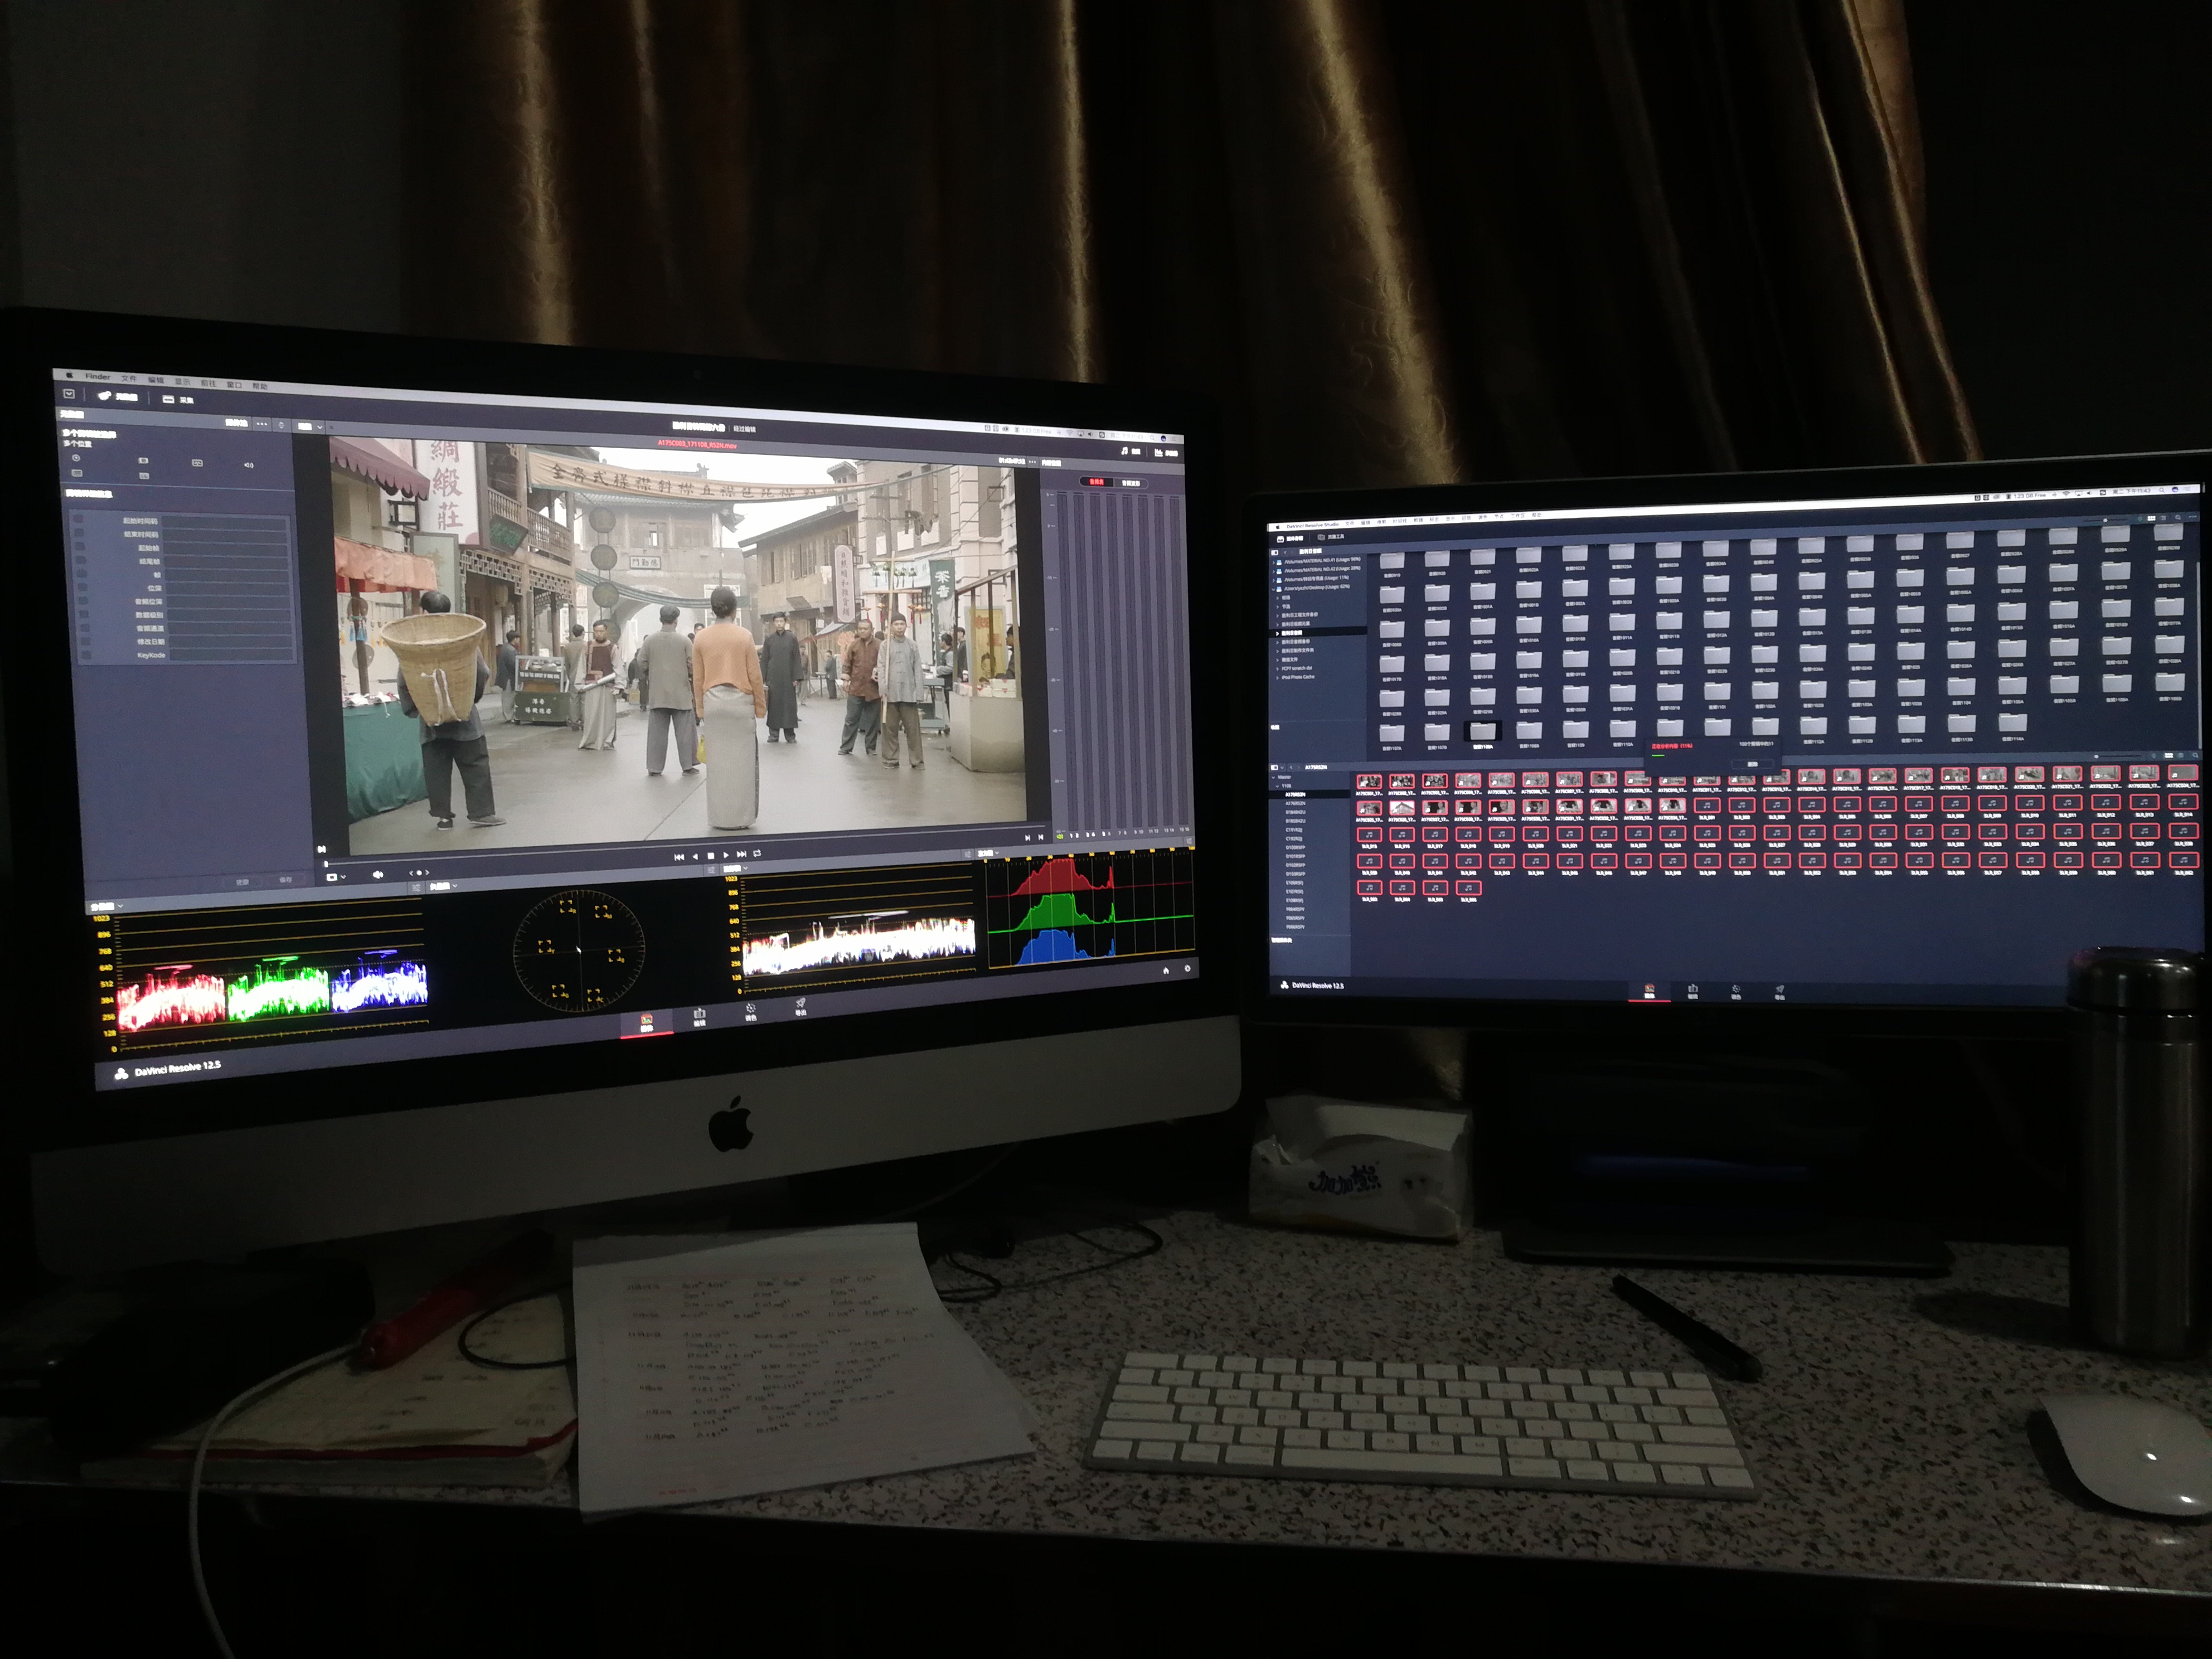
Task: Select first video clip thumbnail in media pool
Action: 1369,782
